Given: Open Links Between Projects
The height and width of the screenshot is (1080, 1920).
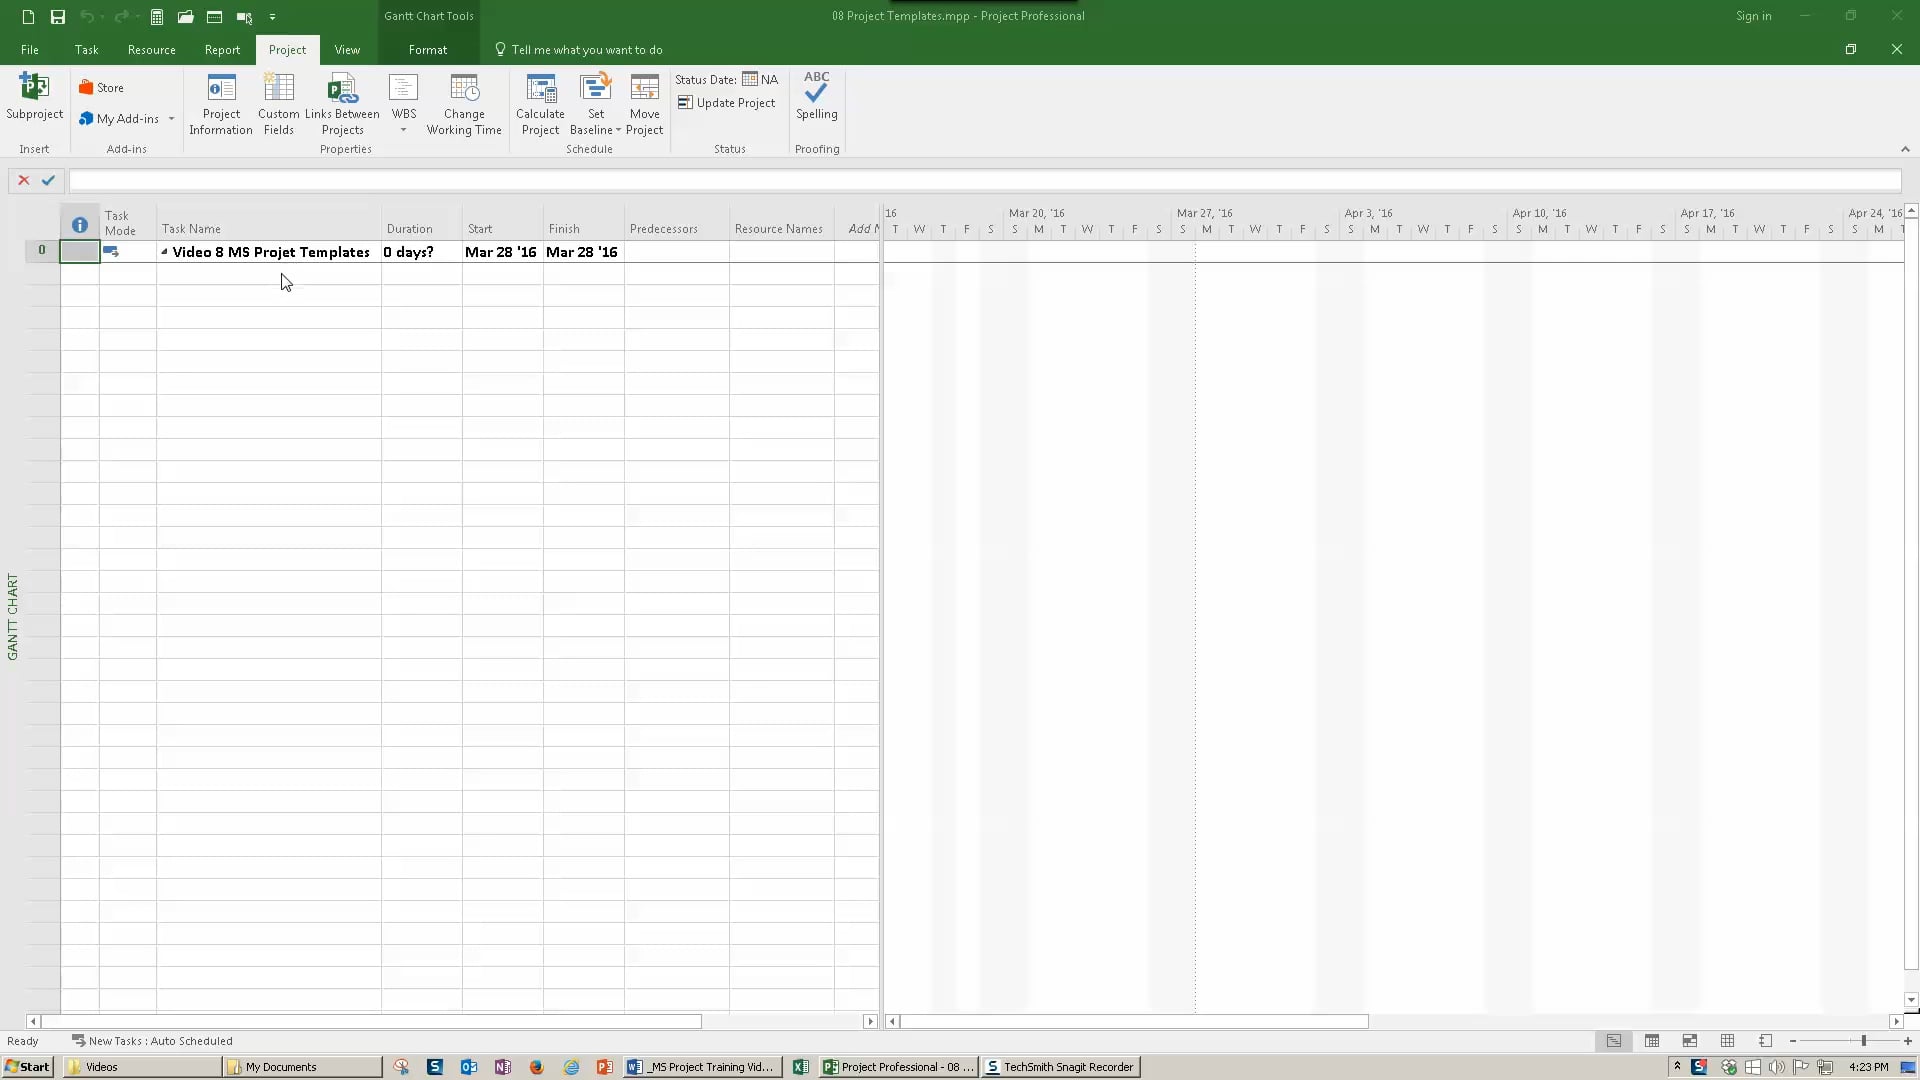Looking at the screenshot, I should 342,104.
